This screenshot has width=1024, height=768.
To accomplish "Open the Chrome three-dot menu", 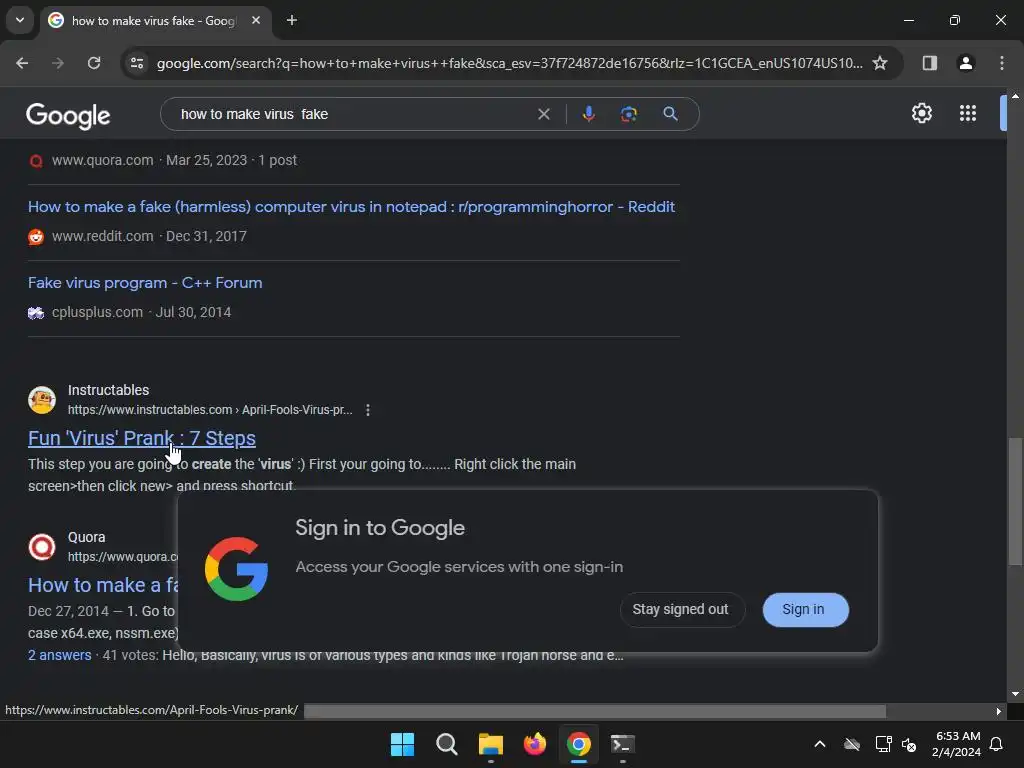I will click(1001, 63).
